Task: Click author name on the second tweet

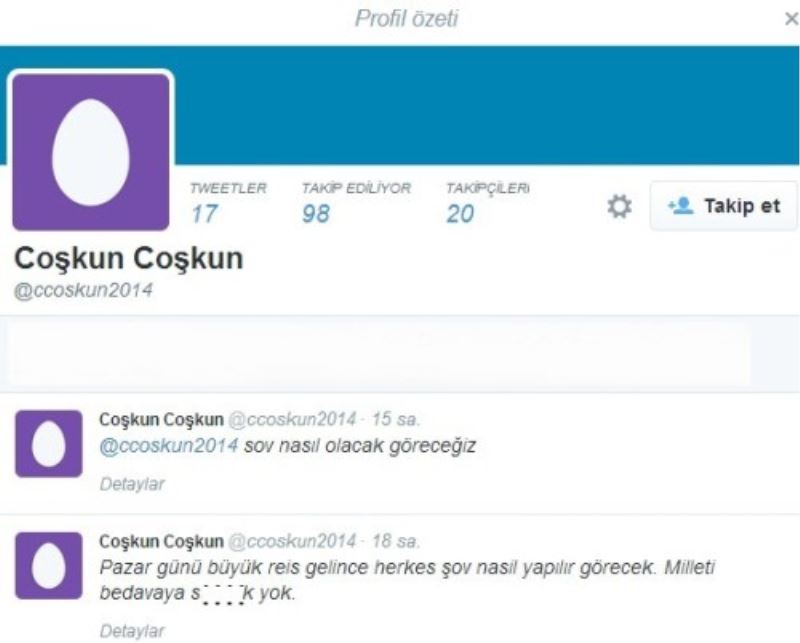Action: click(x=161, y=541)
